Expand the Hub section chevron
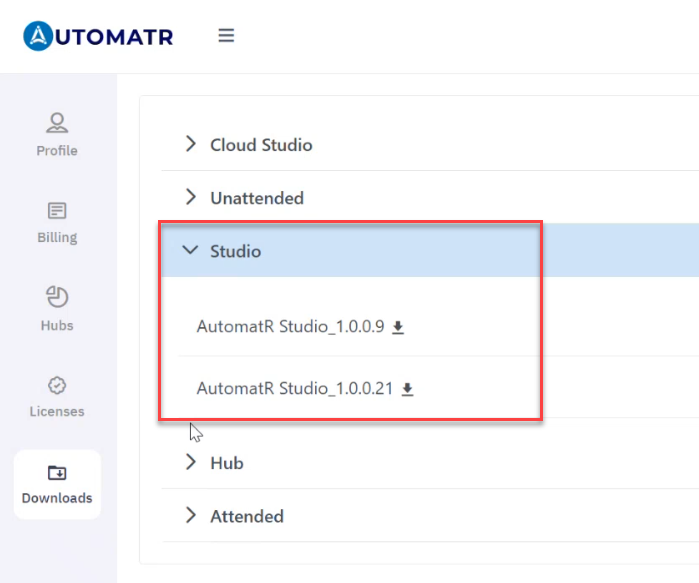Screen dimensions: 699x583 point(191,462)
